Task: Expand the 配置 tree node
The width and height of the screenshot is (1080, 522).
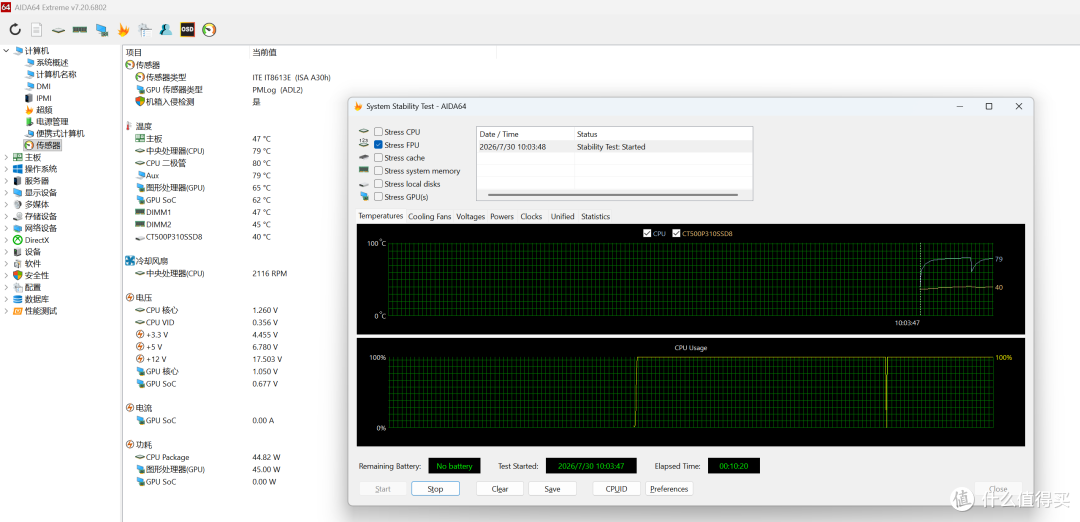Action: pos(6,287)
